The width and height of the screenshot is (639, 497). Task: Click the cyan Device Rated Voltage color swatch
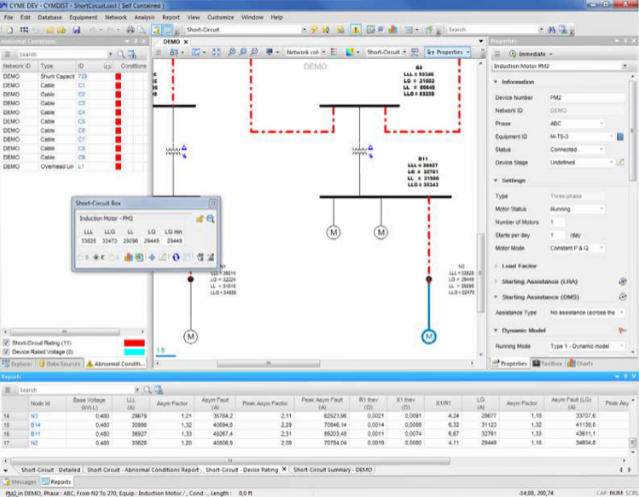point(134,352)
